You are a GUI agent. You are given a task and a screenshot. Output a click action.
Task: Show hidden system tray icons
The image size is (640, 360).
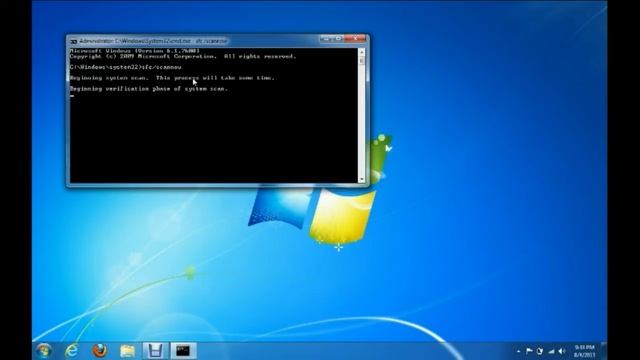point(518,351)
